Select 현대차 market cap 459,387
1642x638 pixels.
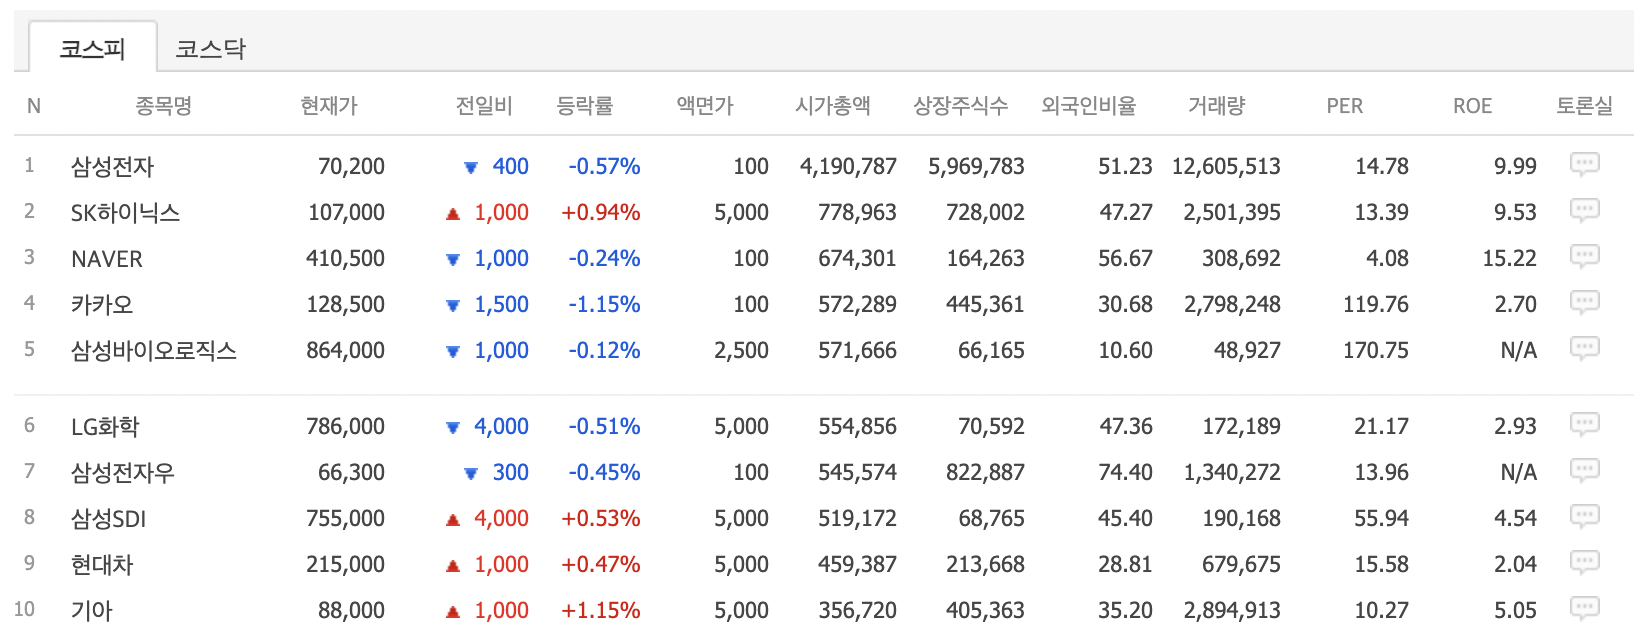(857, 565)
